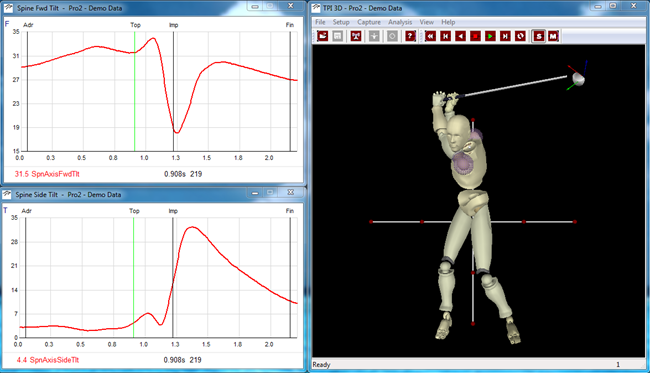Toggle the S mode button
Viewport: 650px width, 373px height.
point(538,36)
